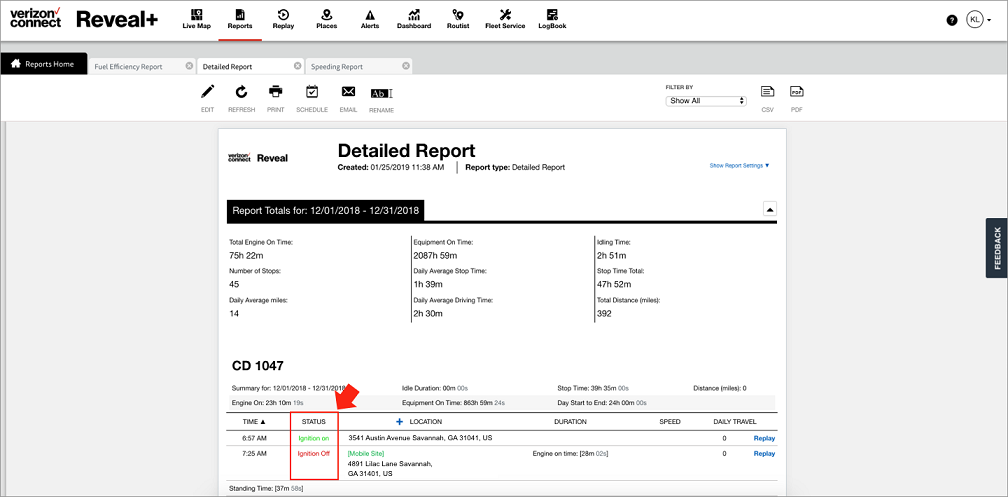This screenshot has height=497, width=1008.
Task: Open the Filter By Show All dropdown
Action: pyautogui.click(x=705, y=101)
